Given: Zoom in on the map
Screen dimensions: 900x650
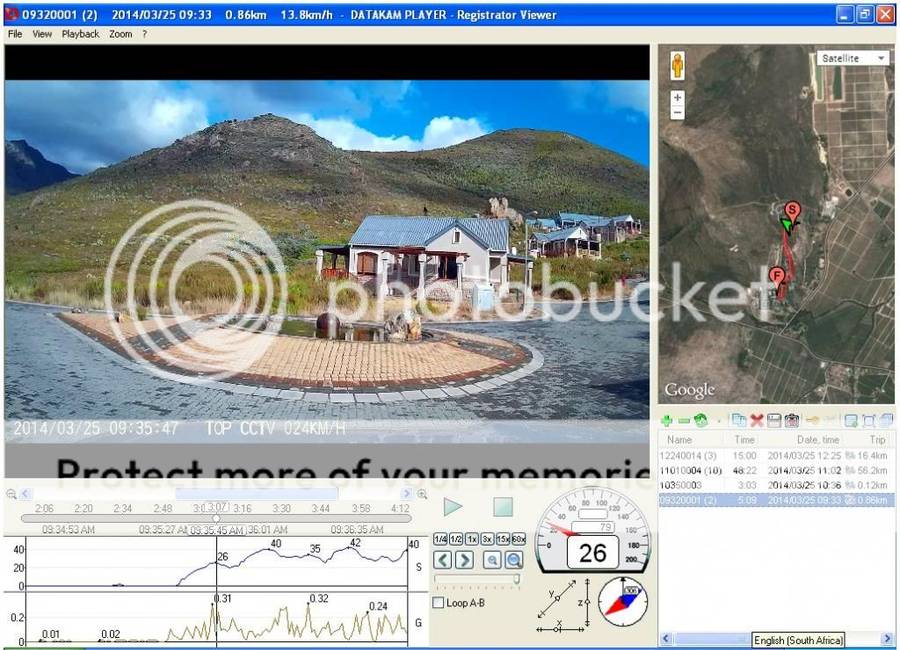Looking at the screenshot, I should (677, 98).
